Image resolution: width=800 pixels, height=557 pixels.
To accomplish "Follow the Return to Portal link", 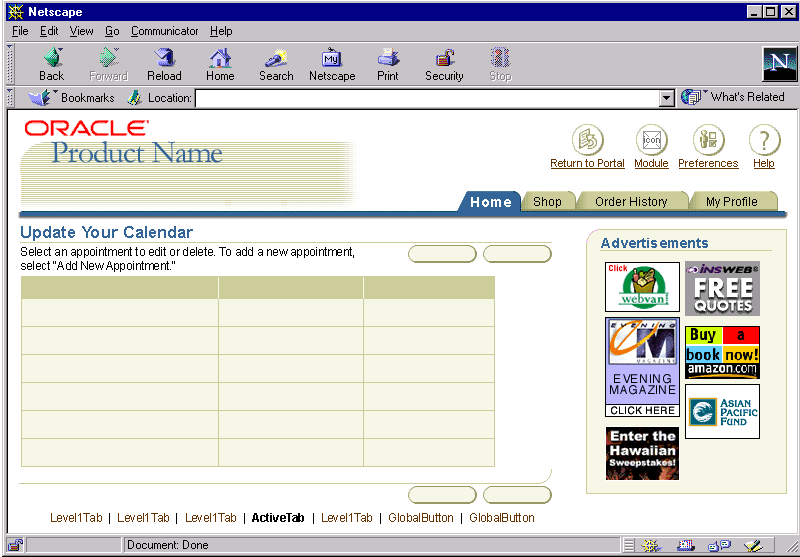I will click(x=587, y=163).
